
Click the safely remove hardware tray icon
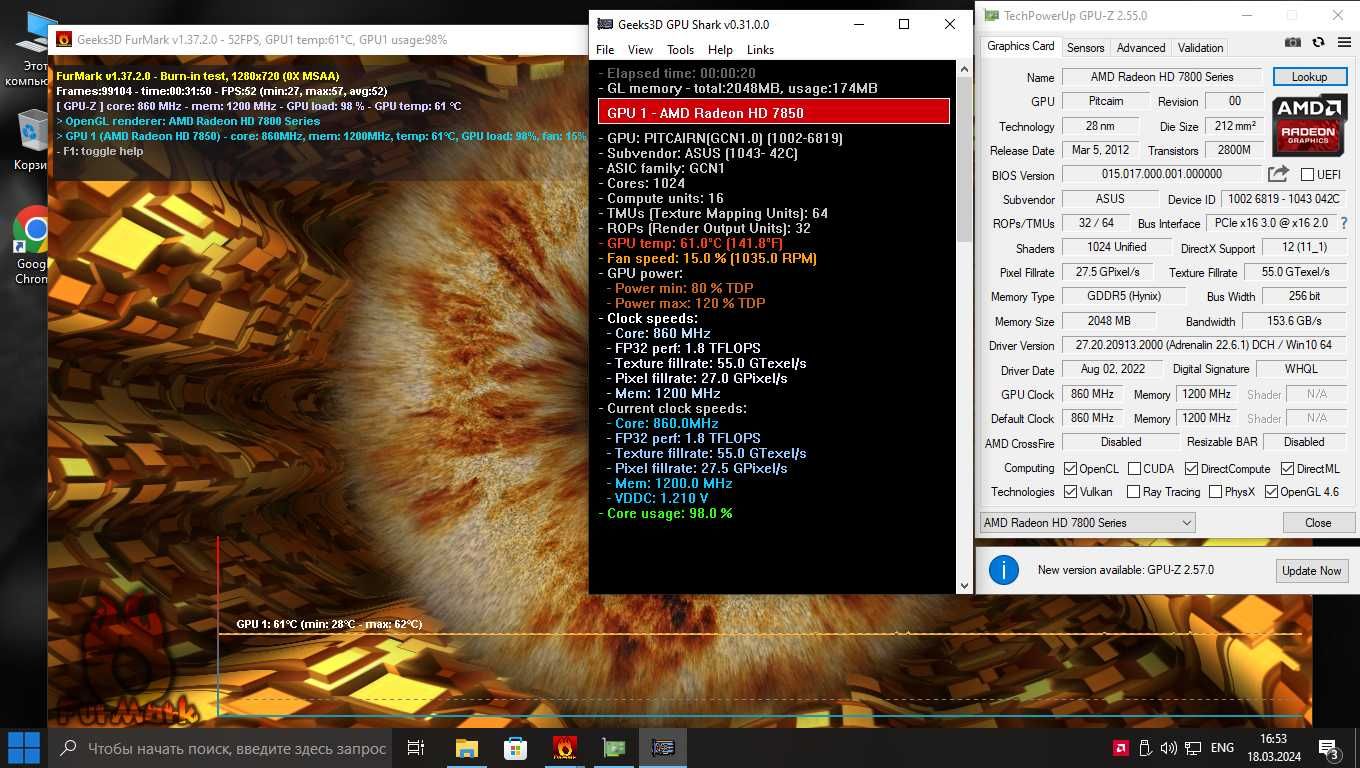point(1145,748)
